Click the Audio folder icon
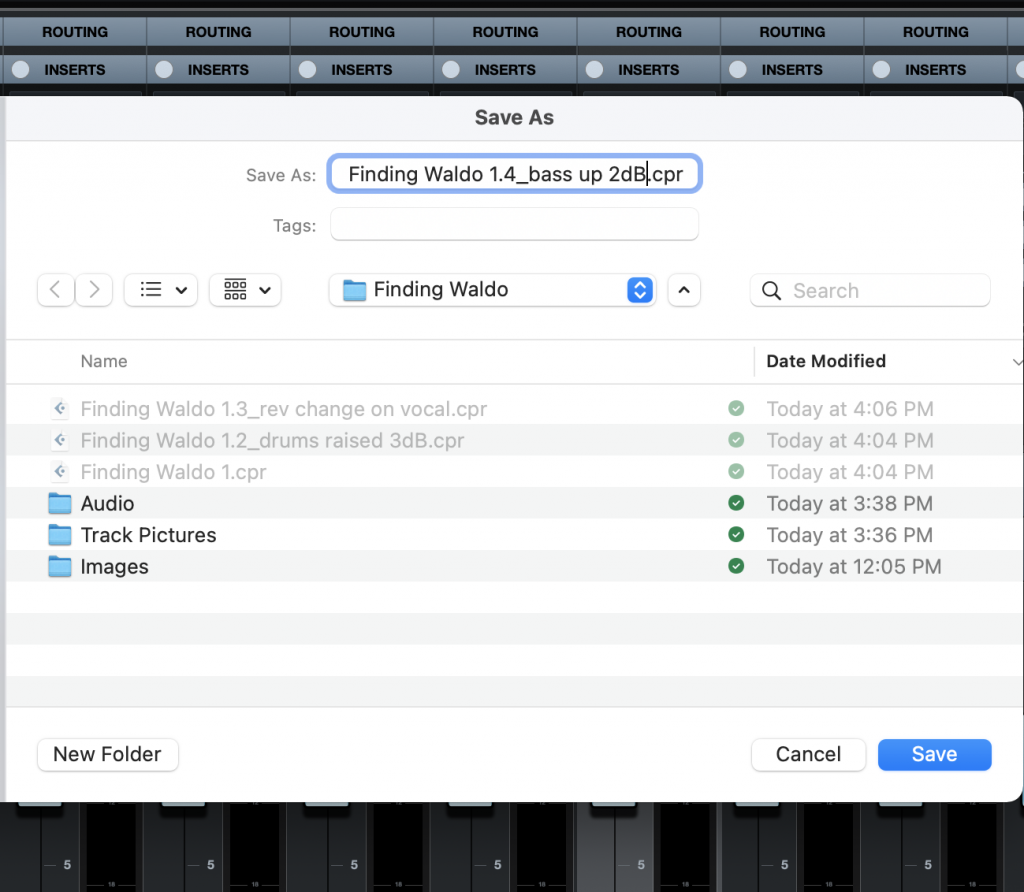 pos(60,503)
